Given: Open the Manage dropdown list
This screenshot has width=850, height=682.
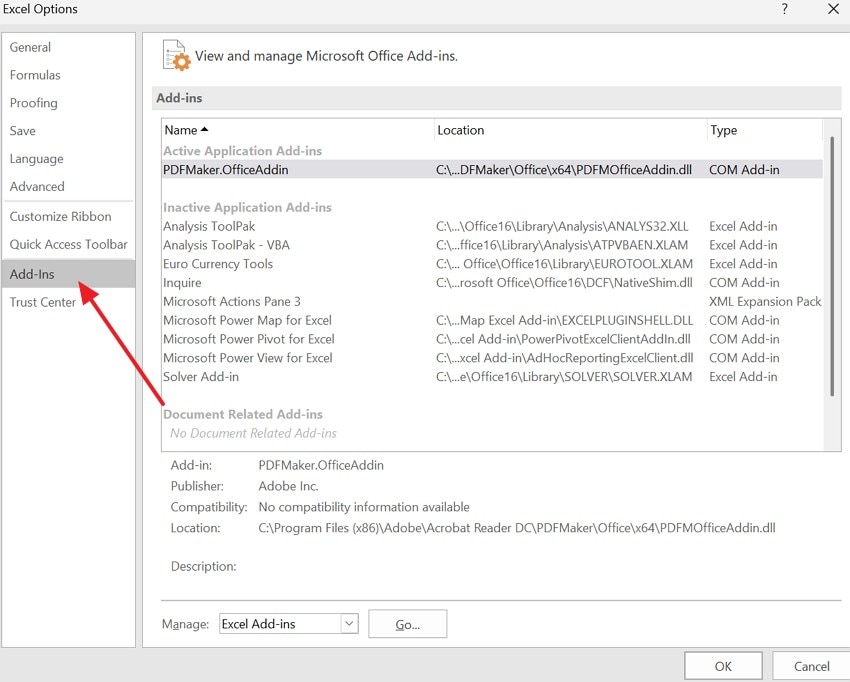Looking at the screenshot, I should click(x=349, y=624).
